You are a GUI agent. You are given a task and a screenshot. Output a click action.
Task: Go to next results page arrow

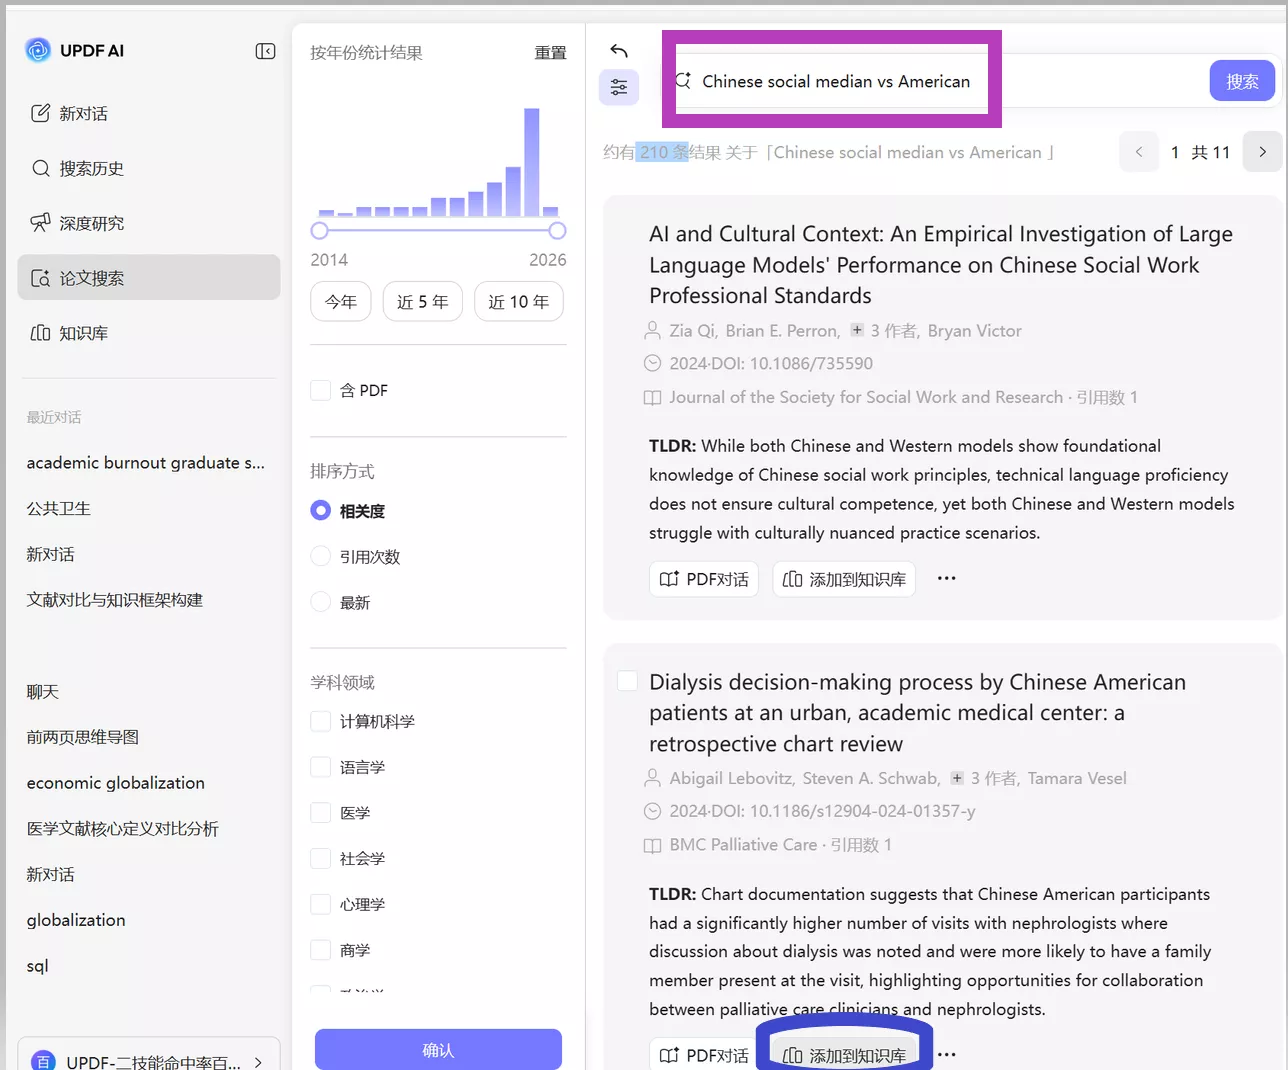click(1262, 152)
